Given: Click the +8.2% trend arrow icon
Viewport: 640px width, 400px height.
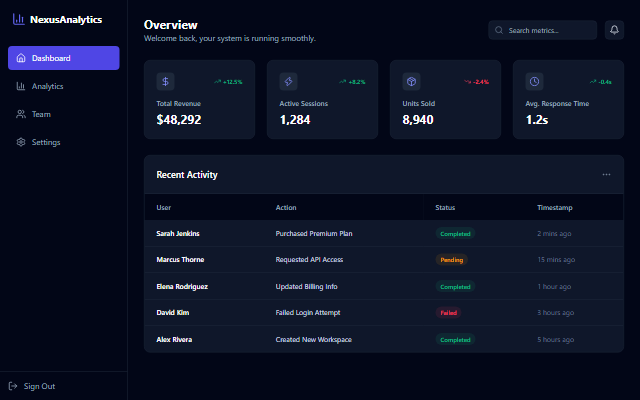Looking at the screenshot, I should tap(342, 82).
